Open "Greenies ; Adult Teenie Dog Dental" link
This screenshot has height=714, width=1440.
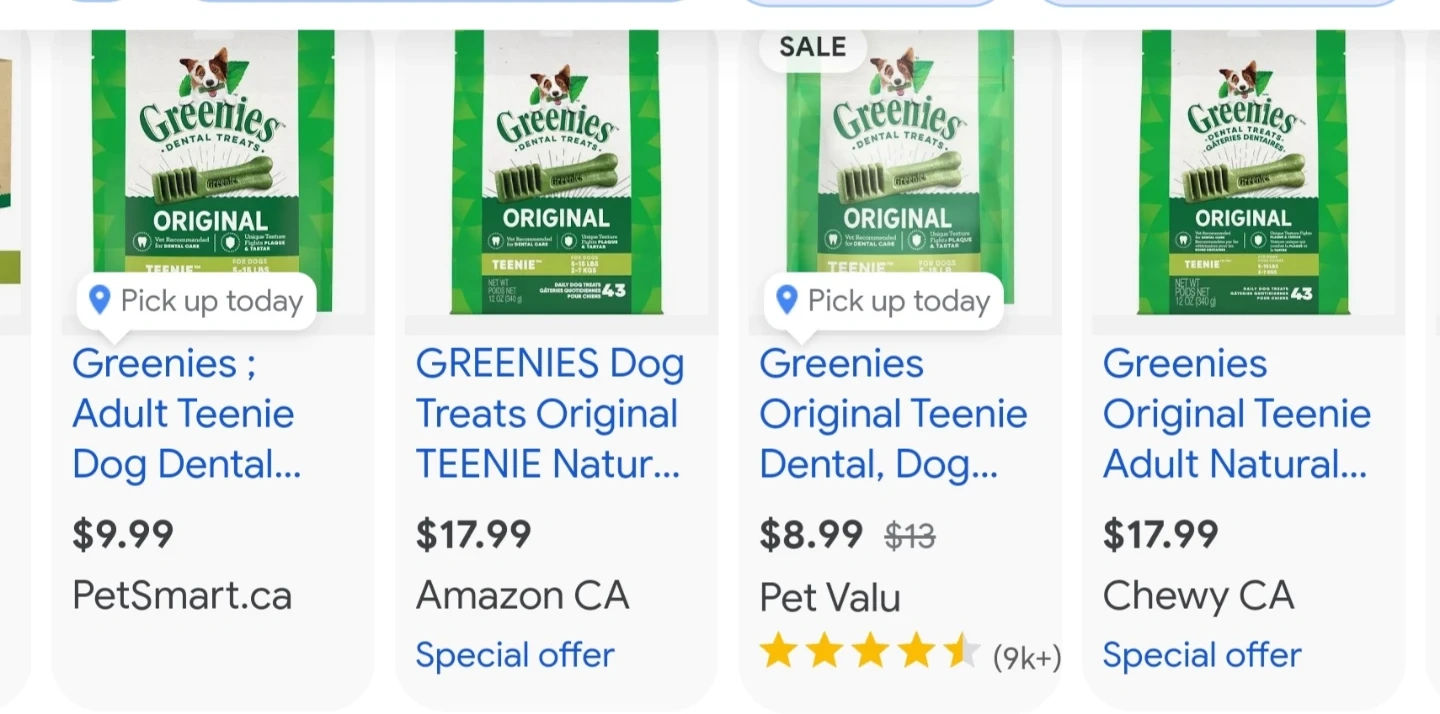pyautogui.click(x=186, y=414)
